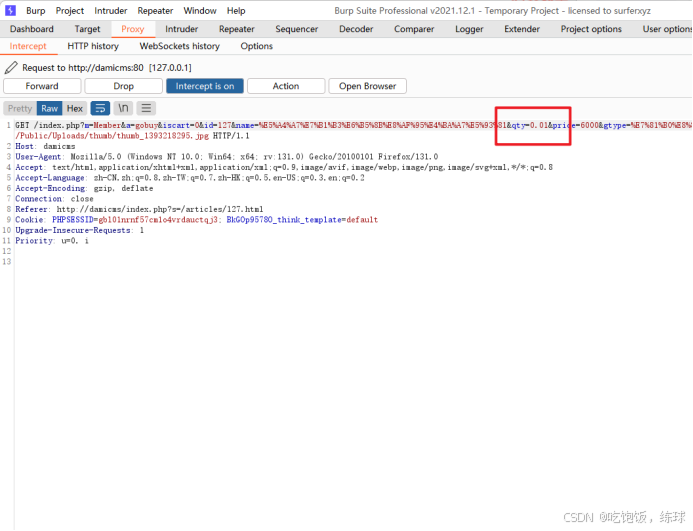Screen dimensions: 693x531
Task: Click empty editor line 13
Action: [354, 262]
